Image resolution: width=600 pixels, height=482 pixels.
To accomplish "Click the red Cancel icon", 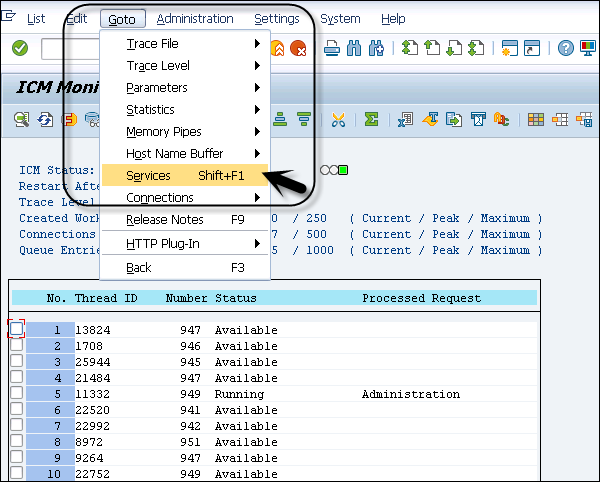I will pyautogui.click(x=297, y=48).
